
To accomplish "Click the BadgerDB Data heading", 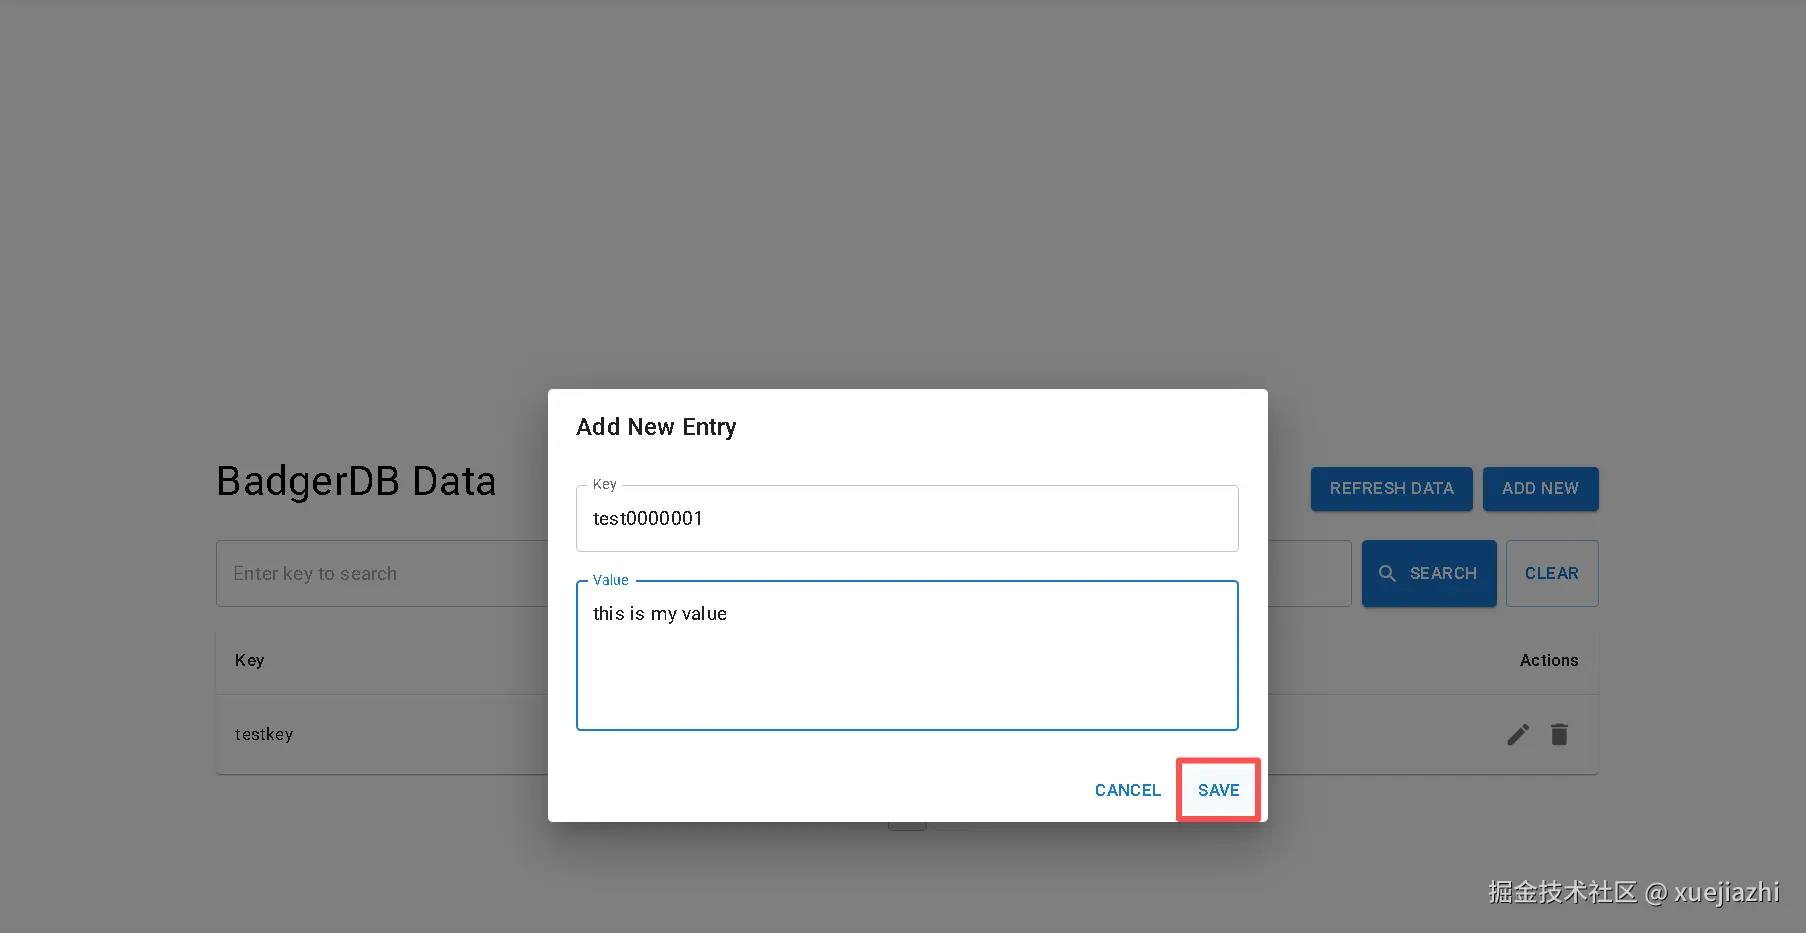I will point(356,481).
